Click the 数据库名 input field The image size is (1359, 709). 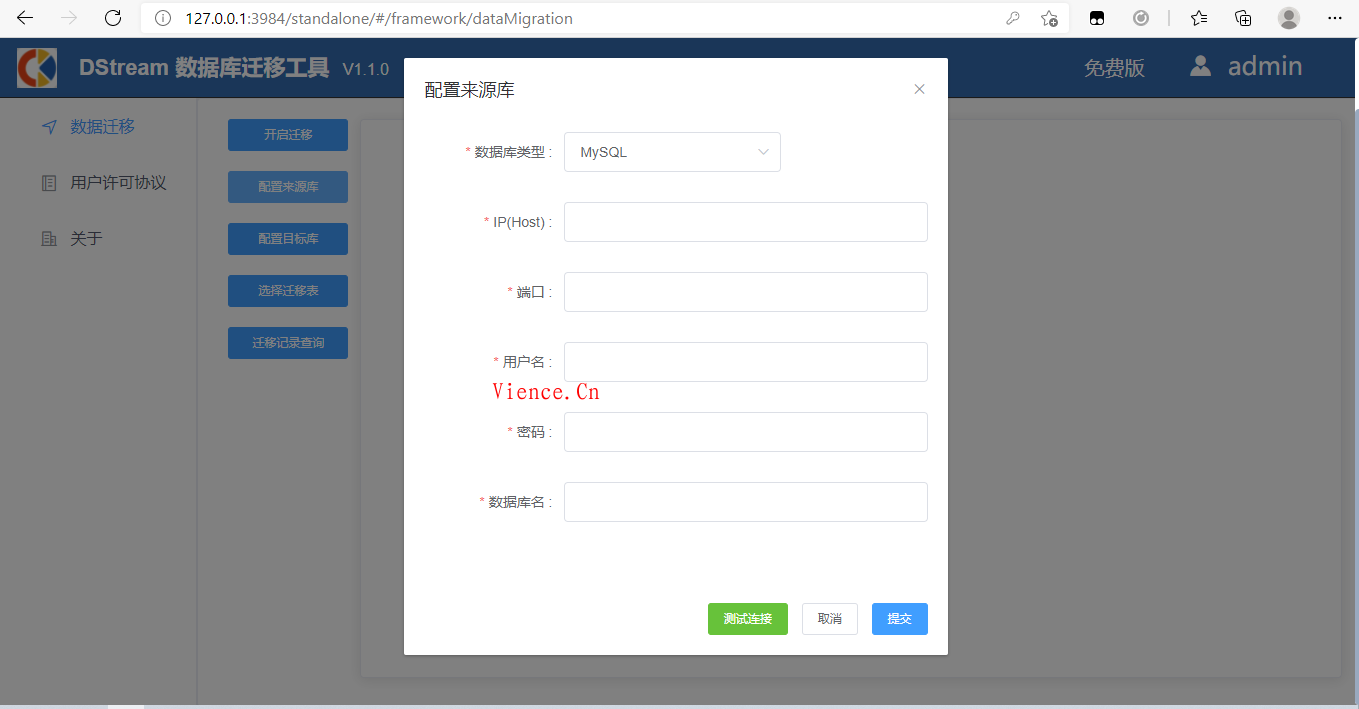coord(745,502)
